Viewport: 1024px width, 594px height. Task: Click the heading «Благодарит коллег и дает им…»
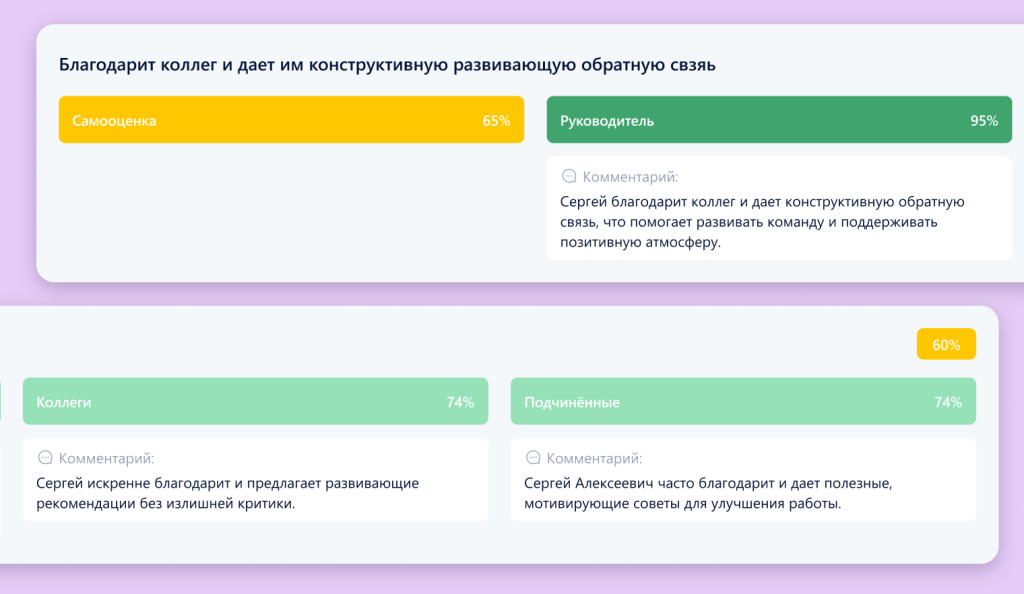pos(387,65)
